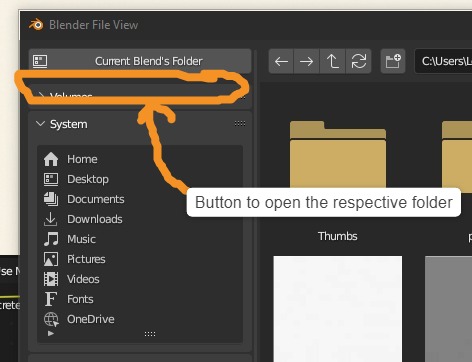Open the Documents bookmark
This screenshot has width=472, height=362.
pyautogui.click(x=140, y=199)
